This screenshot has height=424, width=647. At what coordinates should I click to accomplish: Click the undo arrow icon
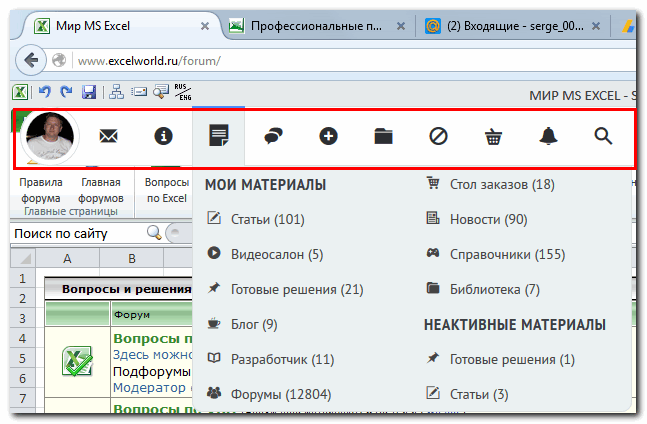click(x=45, y=92)
